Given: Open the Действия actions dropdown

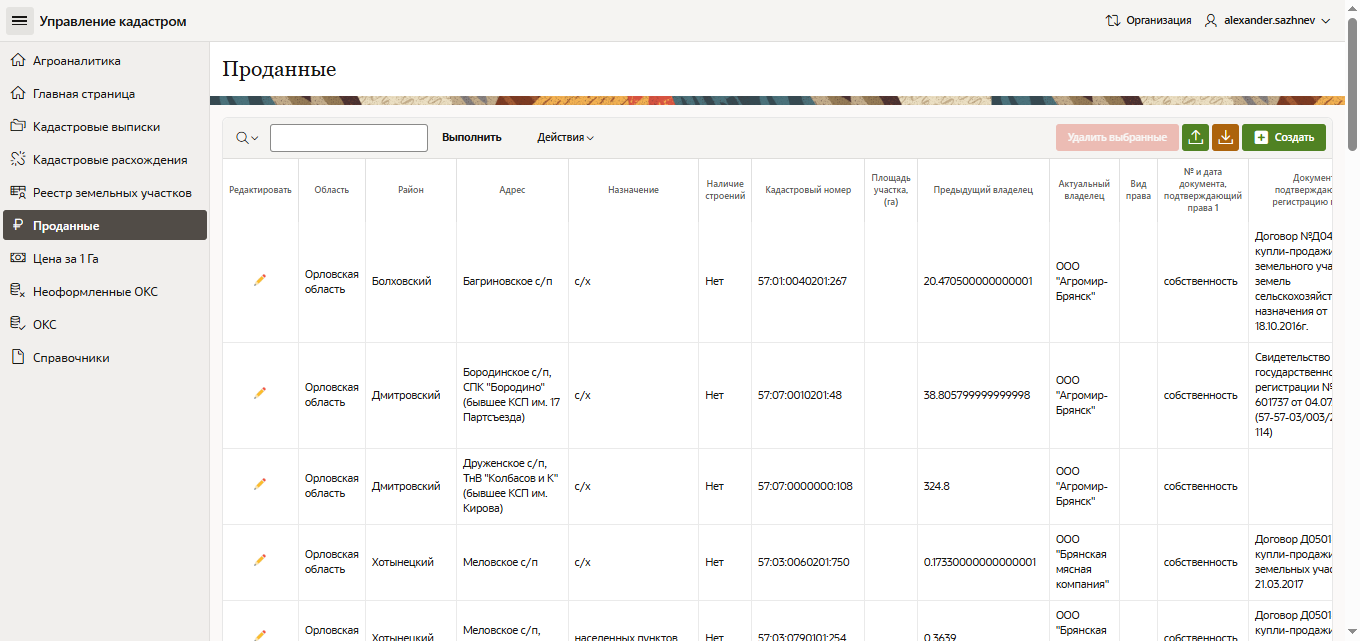Looking at the screenshot, I should click(x=565, y=138).
